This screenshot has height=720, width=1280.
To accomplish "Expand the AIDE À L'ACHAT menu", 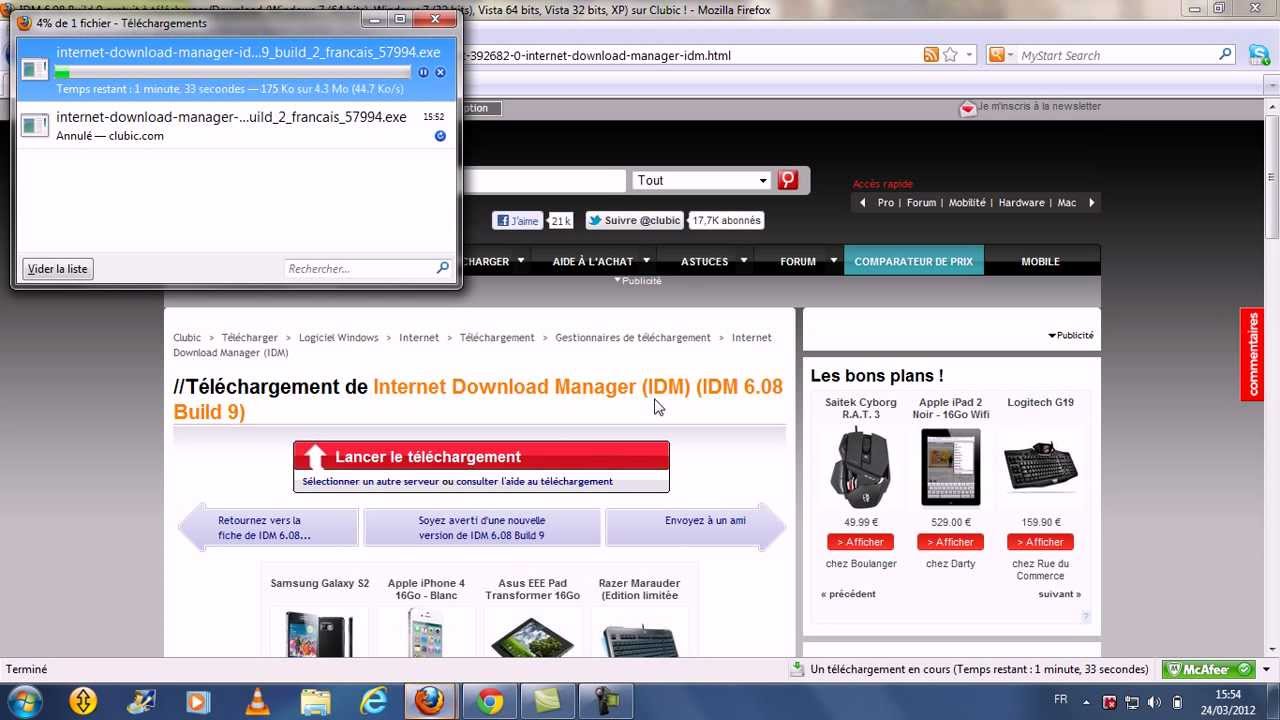I will (646, 261).
